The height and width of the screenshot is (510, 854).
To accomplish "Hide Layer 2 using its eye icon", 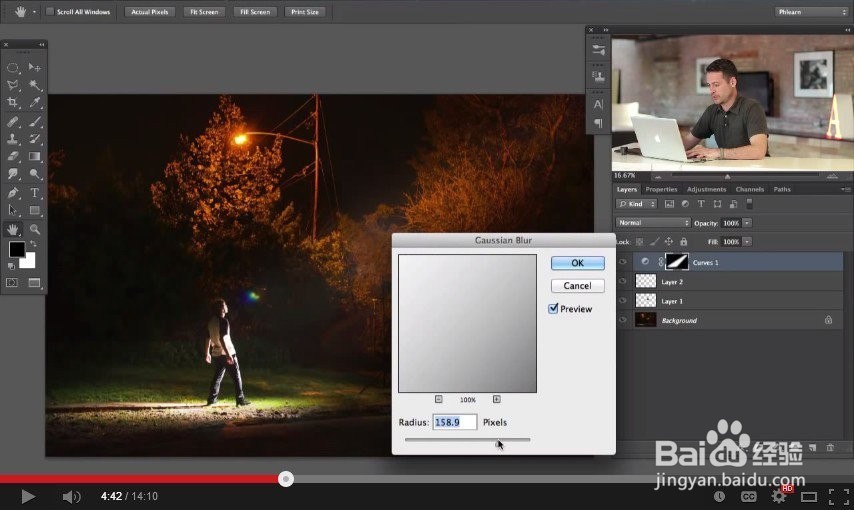I will point(623,282).
